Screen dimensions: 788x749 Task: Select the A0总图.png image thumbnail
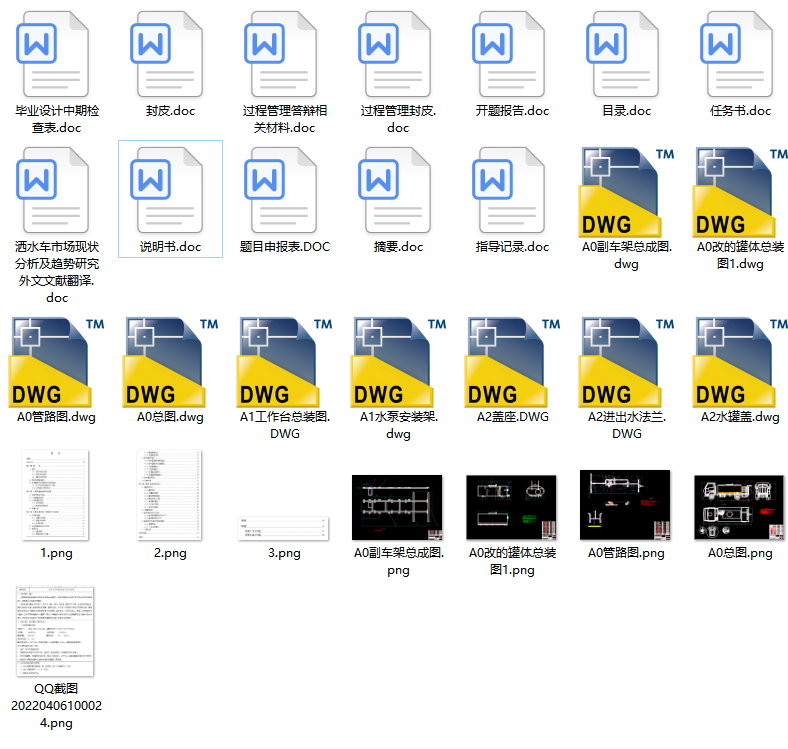pyautogui.click(x=740, y=506)
